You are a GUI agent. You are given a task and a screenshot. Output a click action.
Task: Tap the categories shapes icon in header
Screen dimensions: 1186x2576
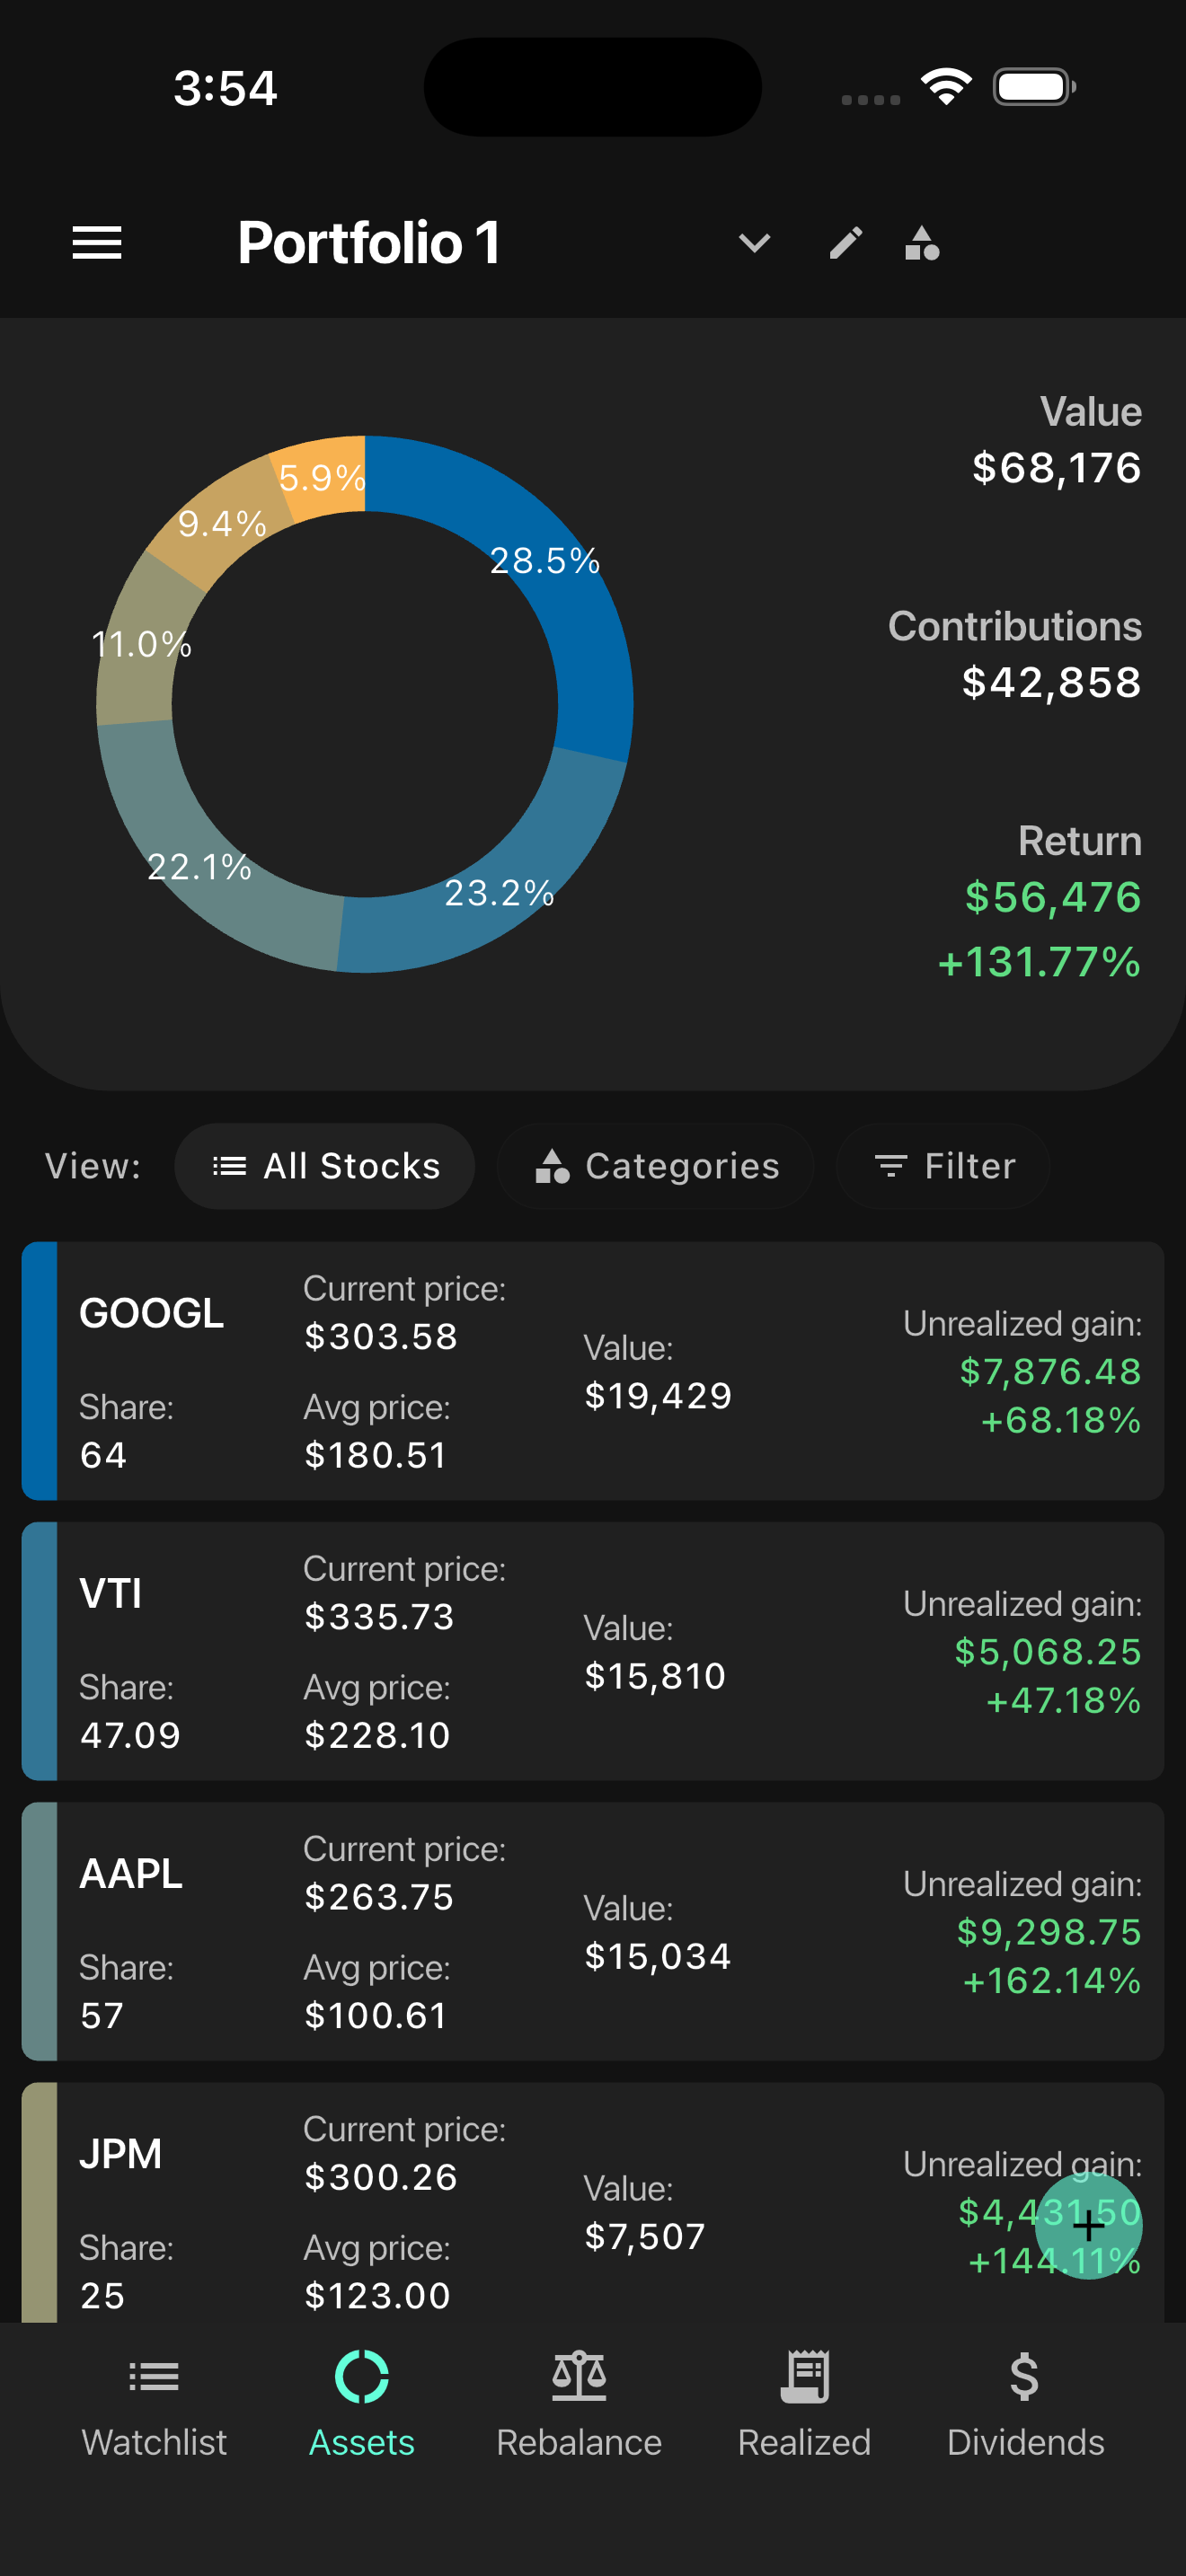point(922,243)
